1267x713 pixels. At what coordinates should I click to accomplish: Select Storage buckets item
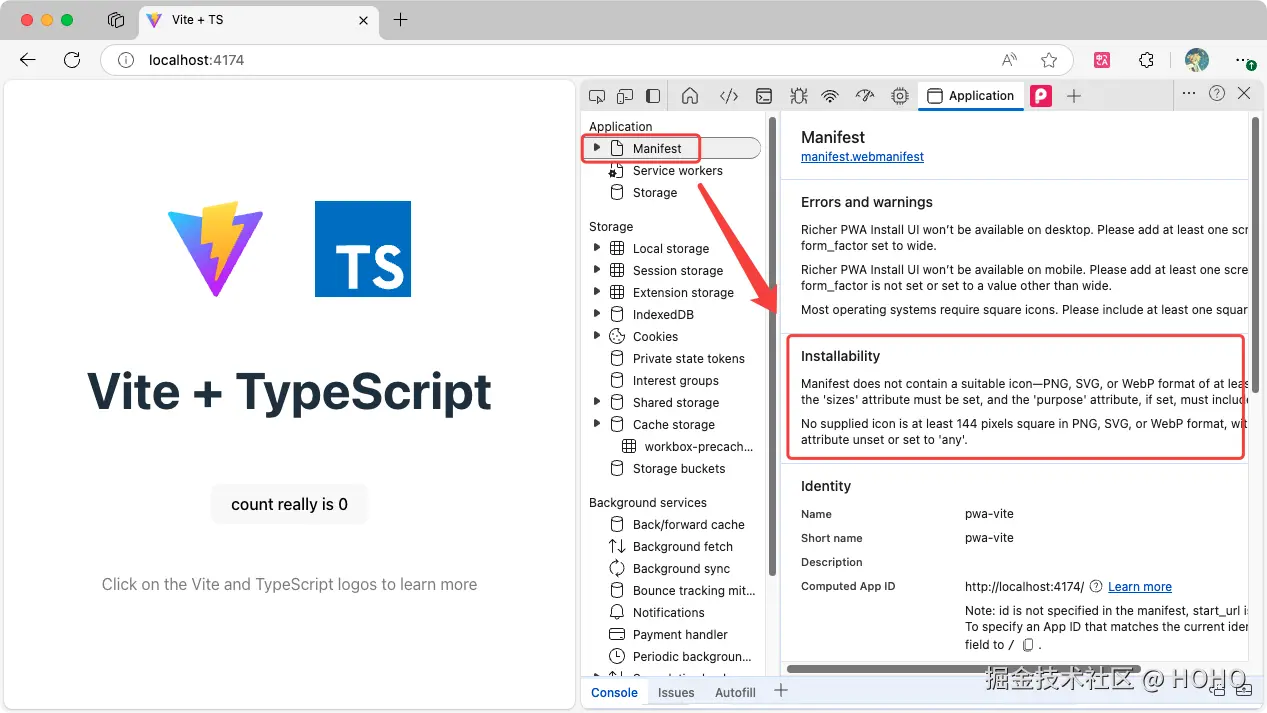pos(679,468)
